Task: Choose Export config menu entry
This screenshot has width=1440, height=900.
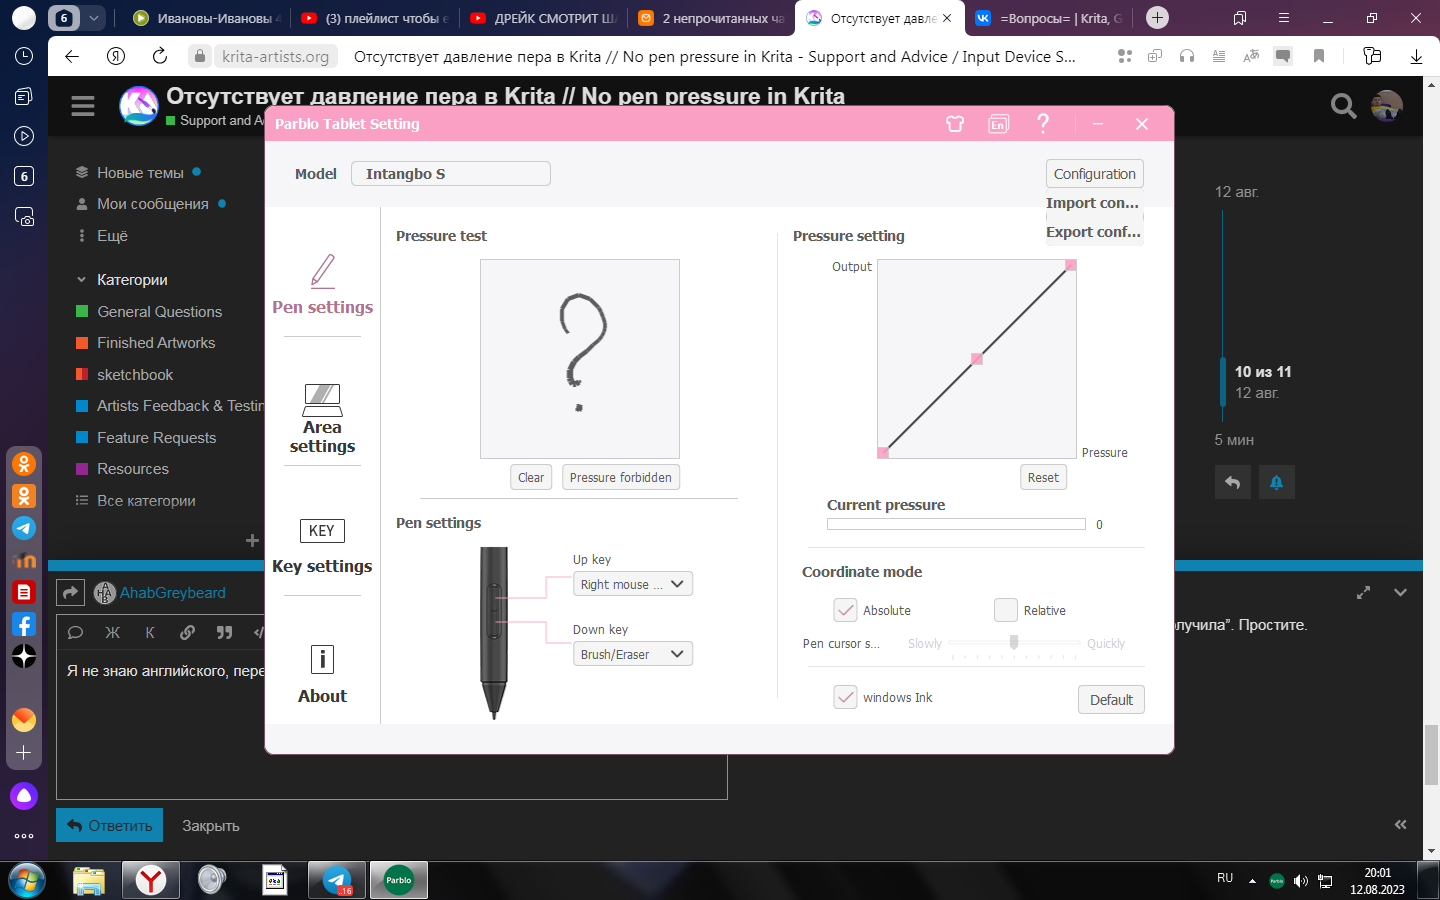Action: (1093, 232)
